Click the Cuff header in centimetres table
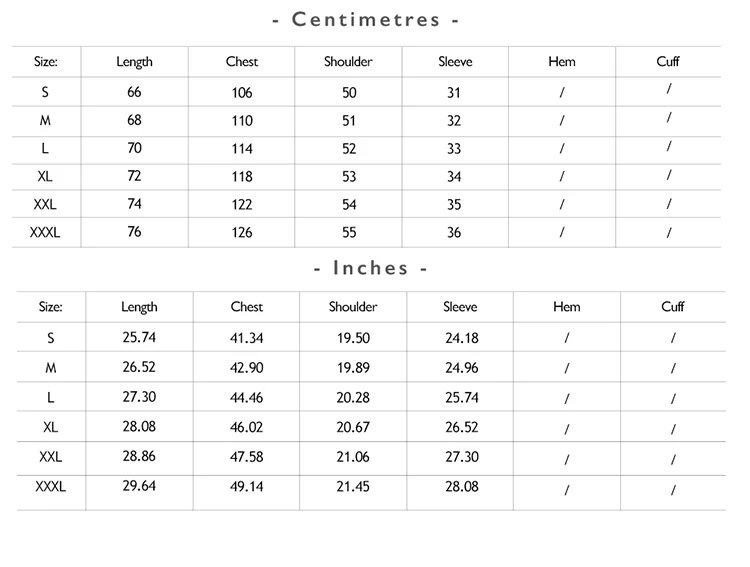This screenshot has width=750, height=567. click(668, 61)
